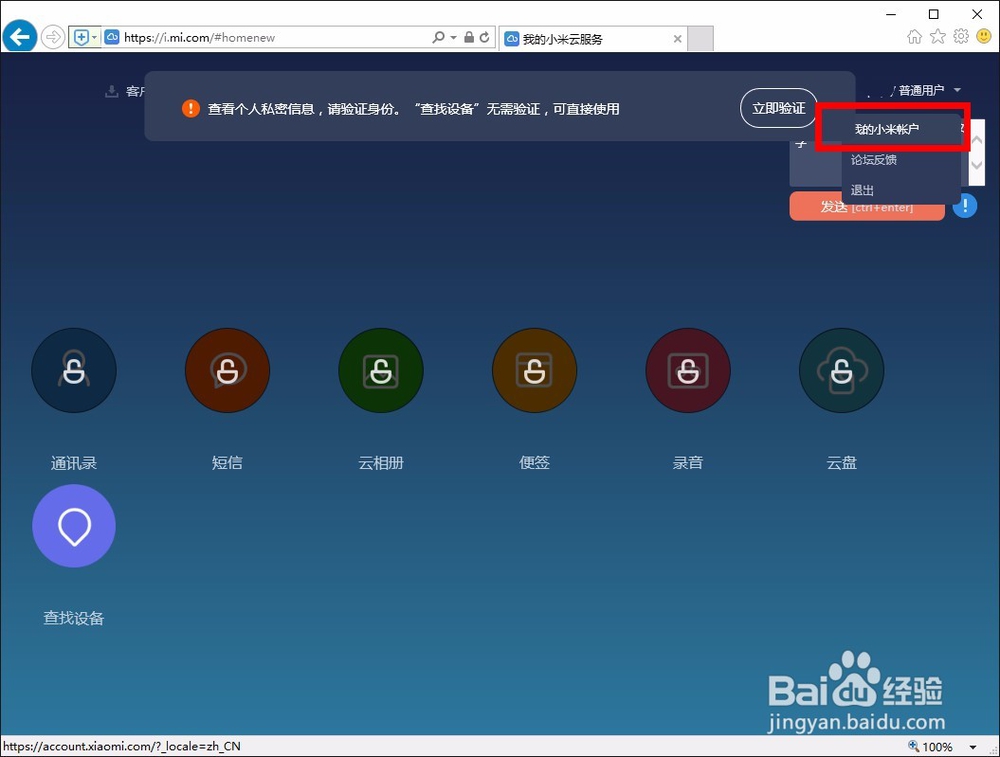The height and width of the screenshot is (757, 1000).
Task: Open browser tools gear icon
Action: 960,36
